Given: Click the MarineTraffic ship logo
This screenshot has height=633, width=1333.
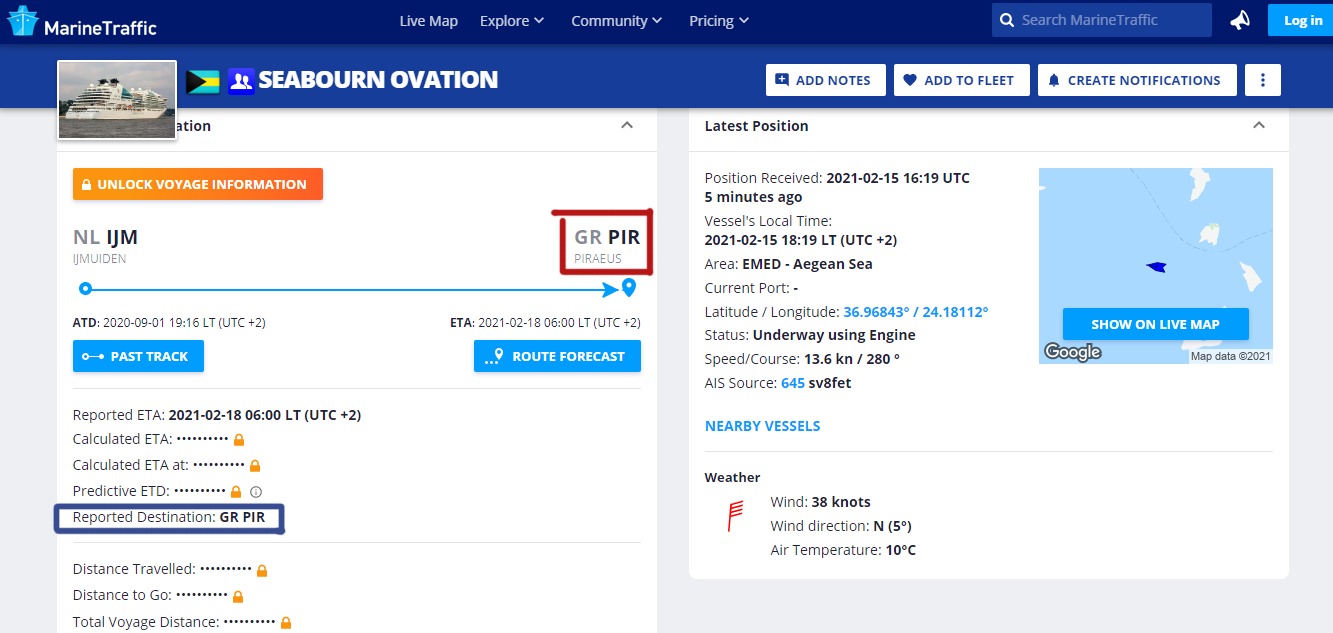Looking at the screenshot, I should click(x=22, y=21).
